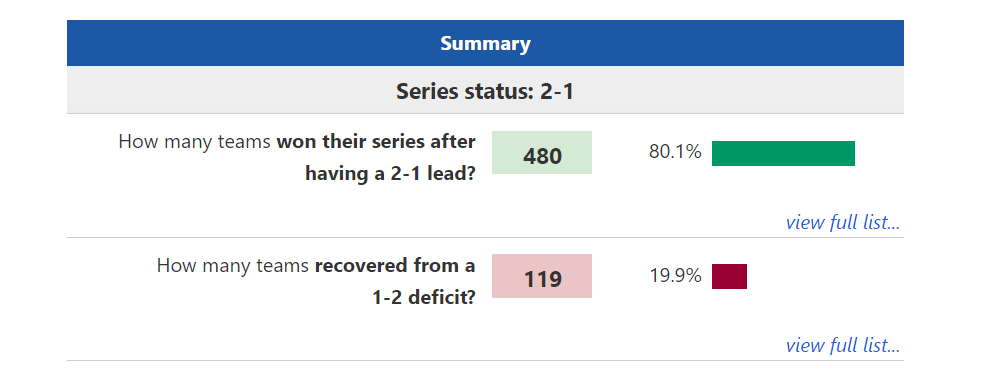Screen dimensions: 990x378
Task: Click the number 480
Action: (x=542, y=155)
